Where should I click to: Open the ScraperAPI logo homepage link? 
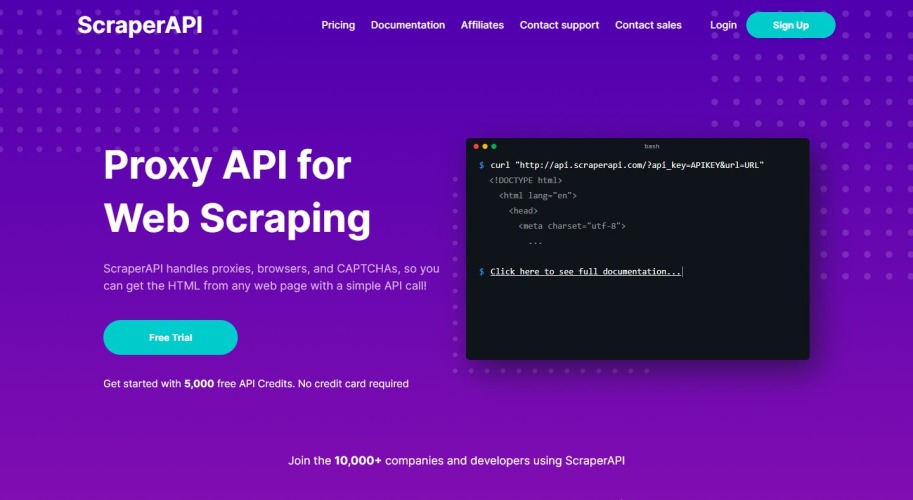tap(140, 25)
